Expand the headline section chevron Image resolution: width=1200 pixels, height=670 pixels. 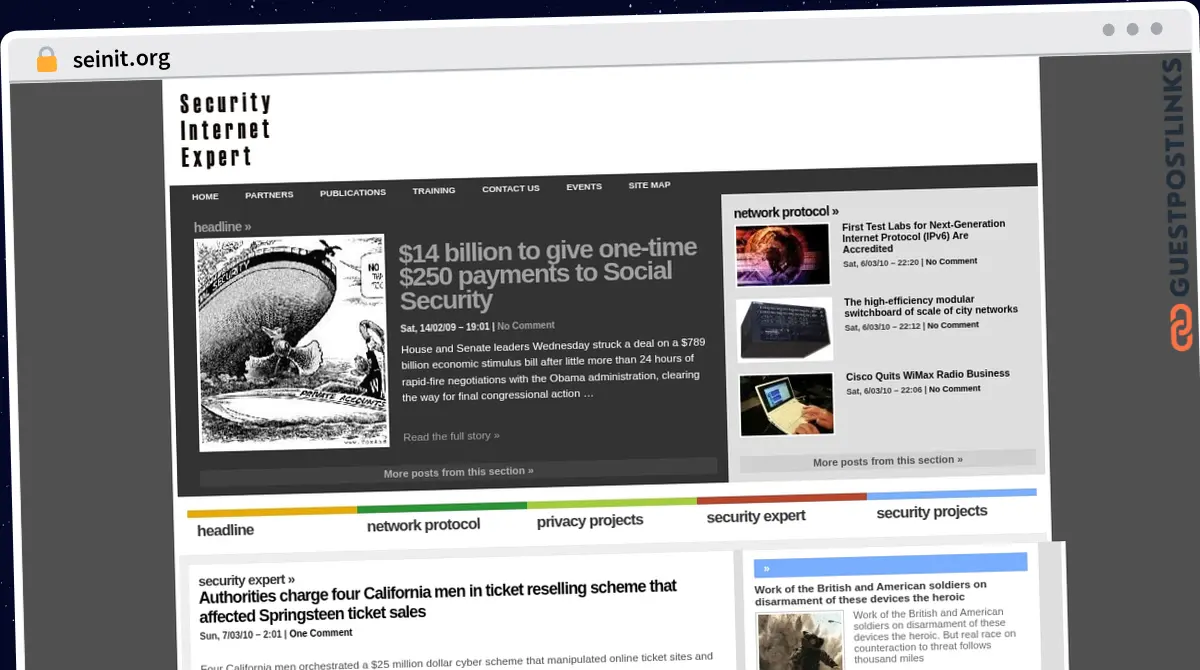[246, 226]
